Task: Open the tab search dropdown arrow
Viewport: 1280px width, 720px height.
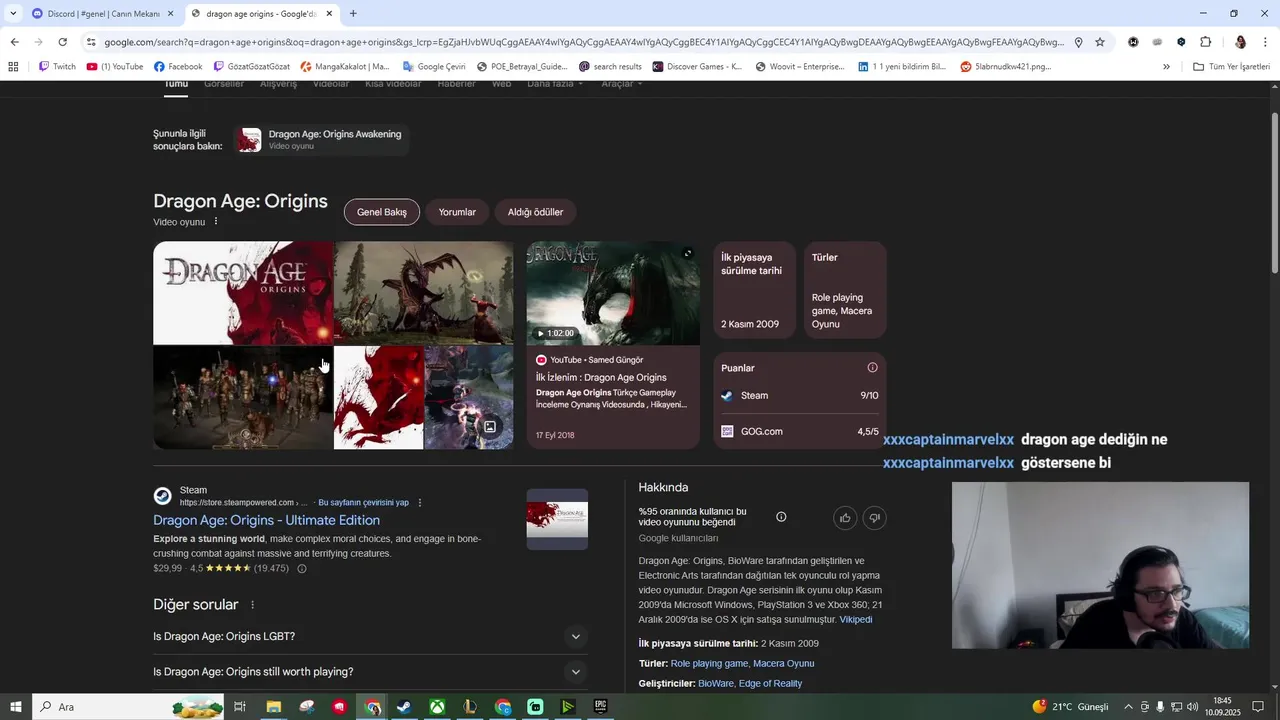Action: [13, 14]
